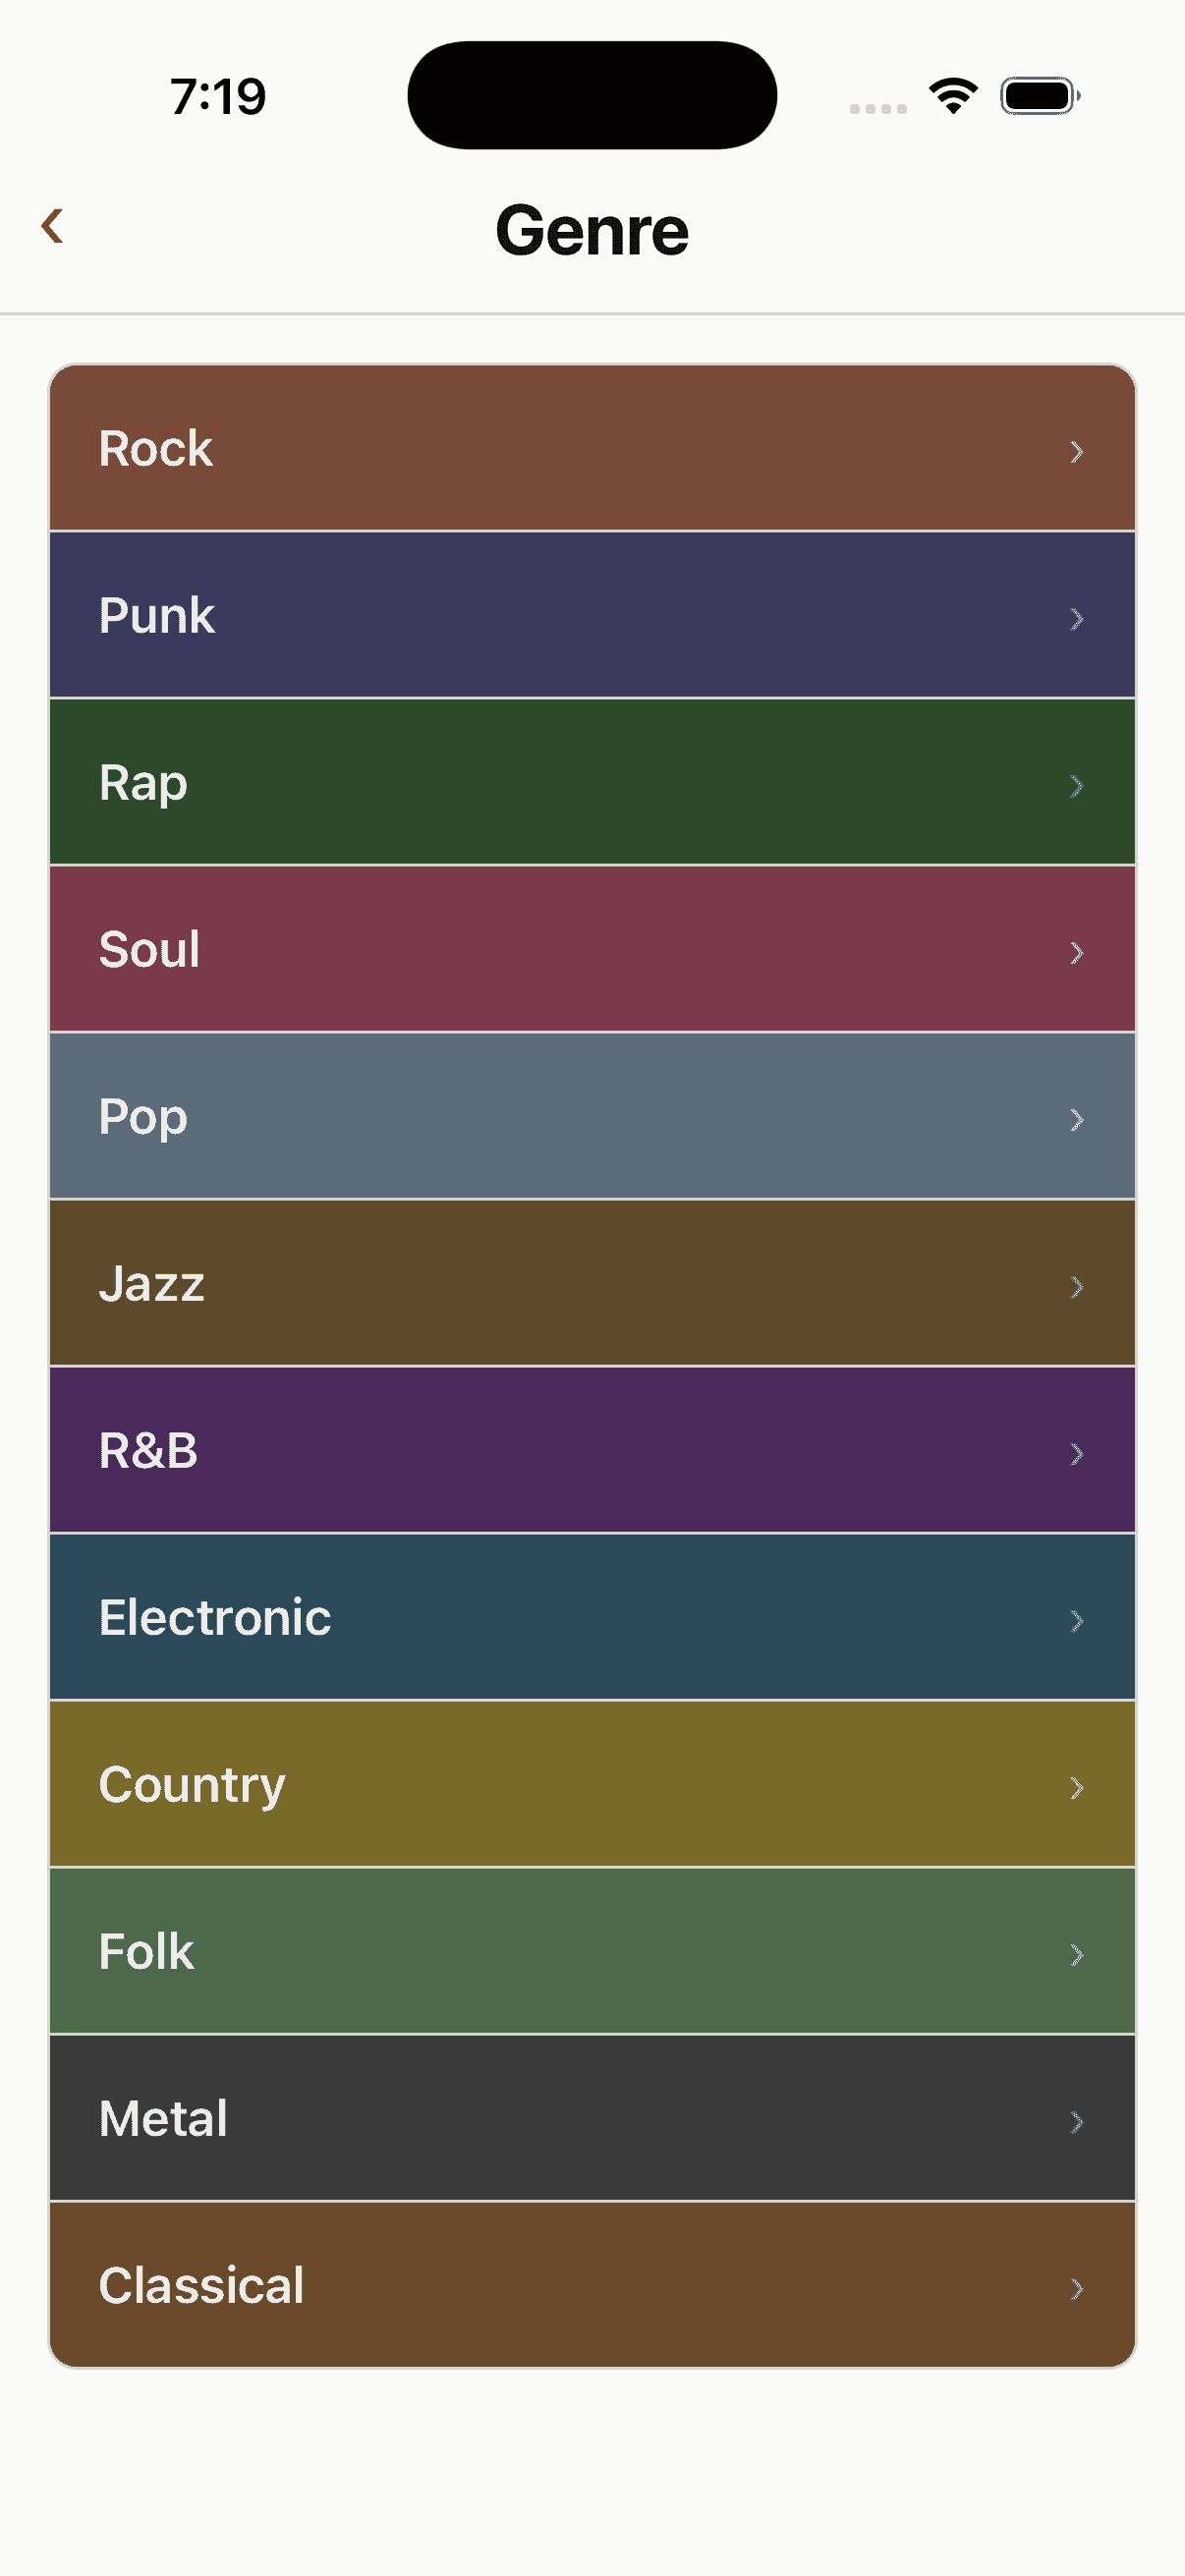
Task: Tap the chevron on the Classical row
Action: point(1077,2288)
